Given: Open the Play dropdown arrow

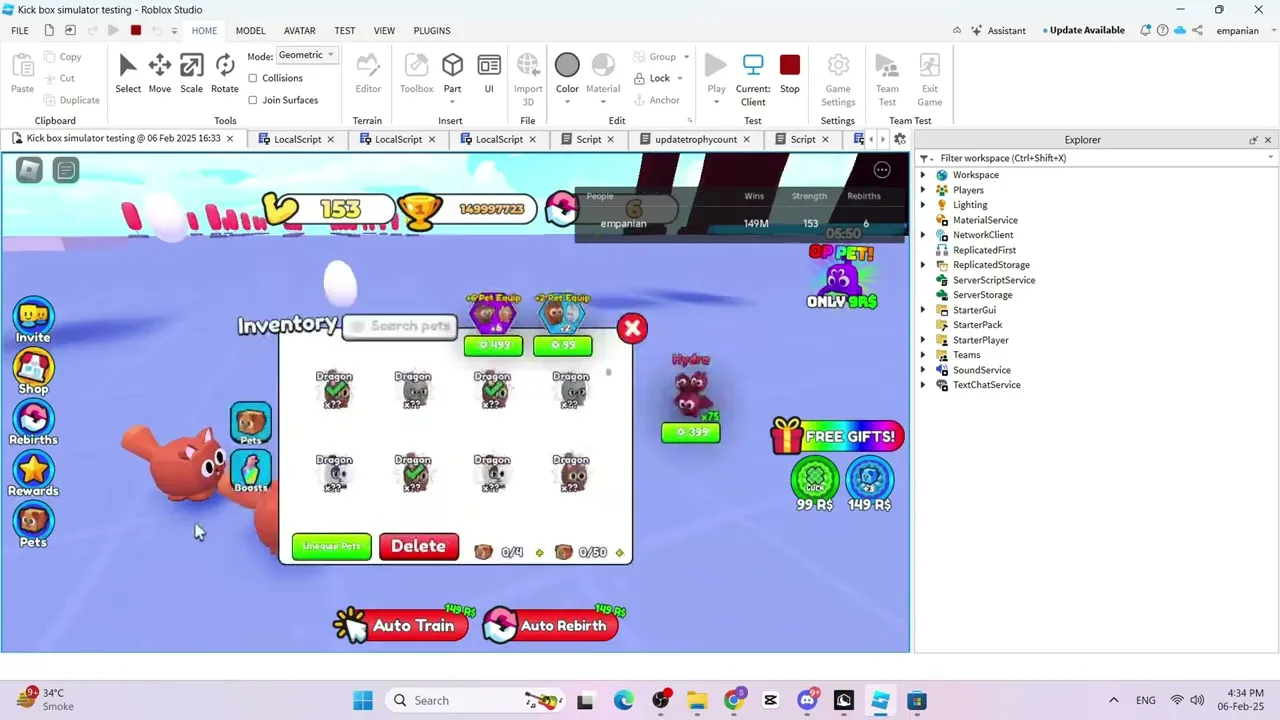Looking at the screenshot, I should click(x=716, y=101).
